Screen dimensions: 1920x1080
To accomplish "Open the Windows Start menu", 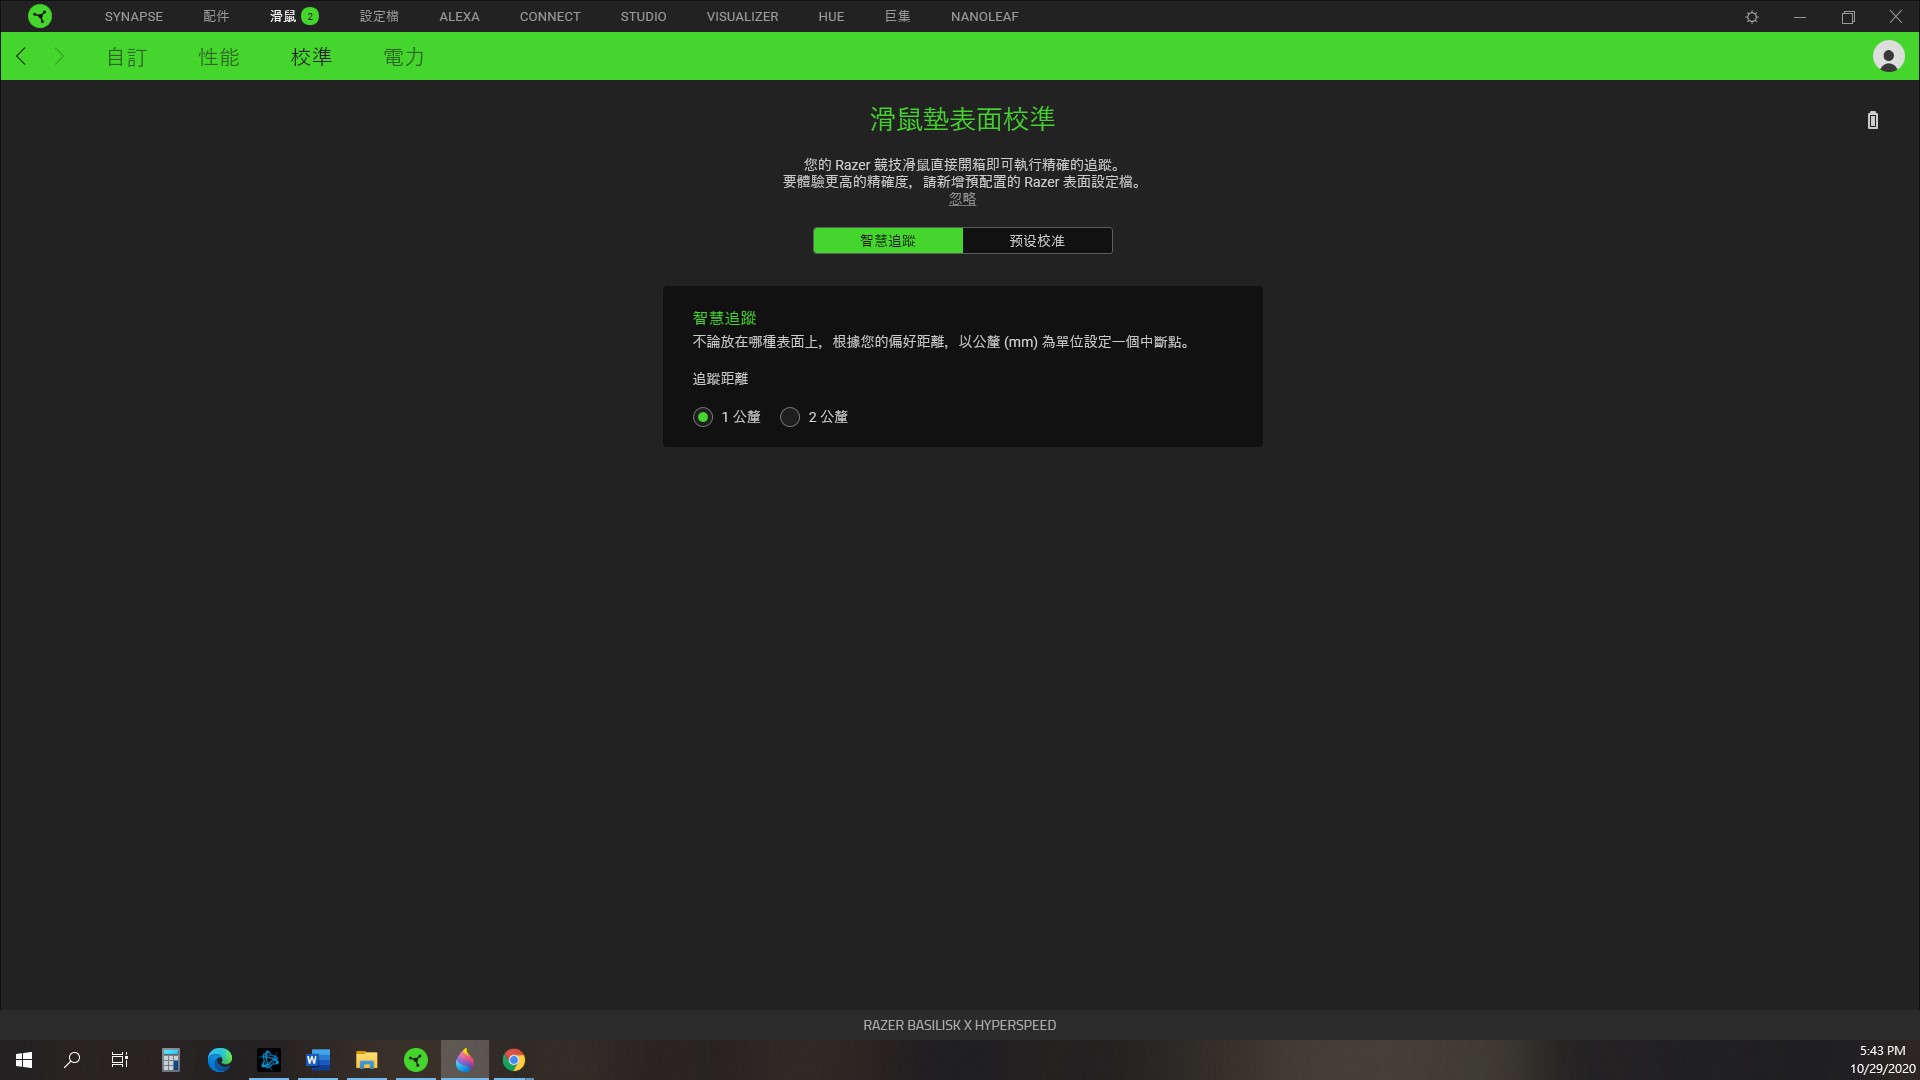I will point(24,1060).
